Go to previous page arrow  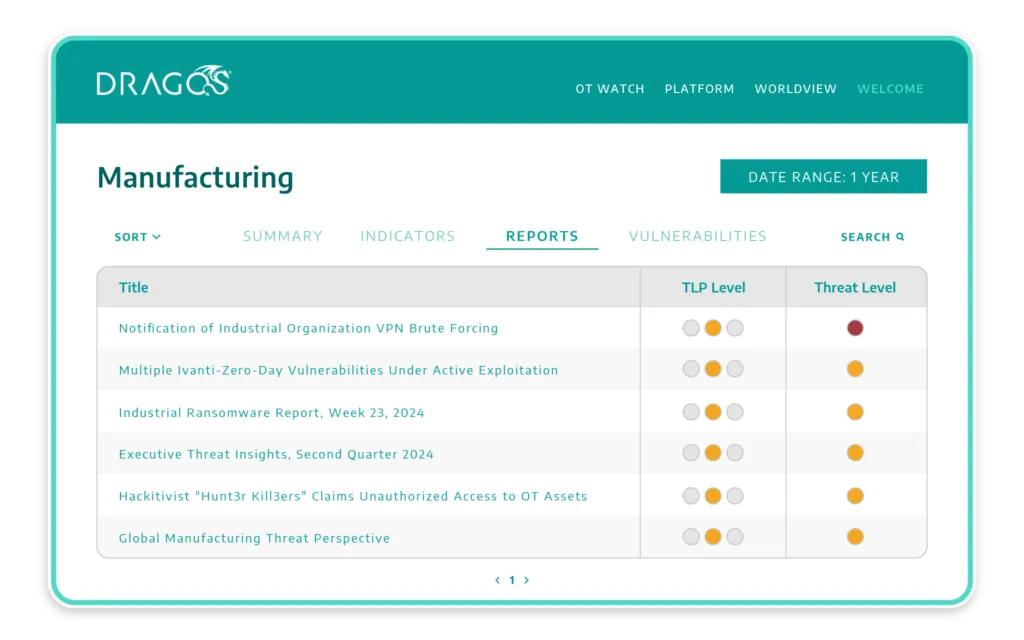497,580
